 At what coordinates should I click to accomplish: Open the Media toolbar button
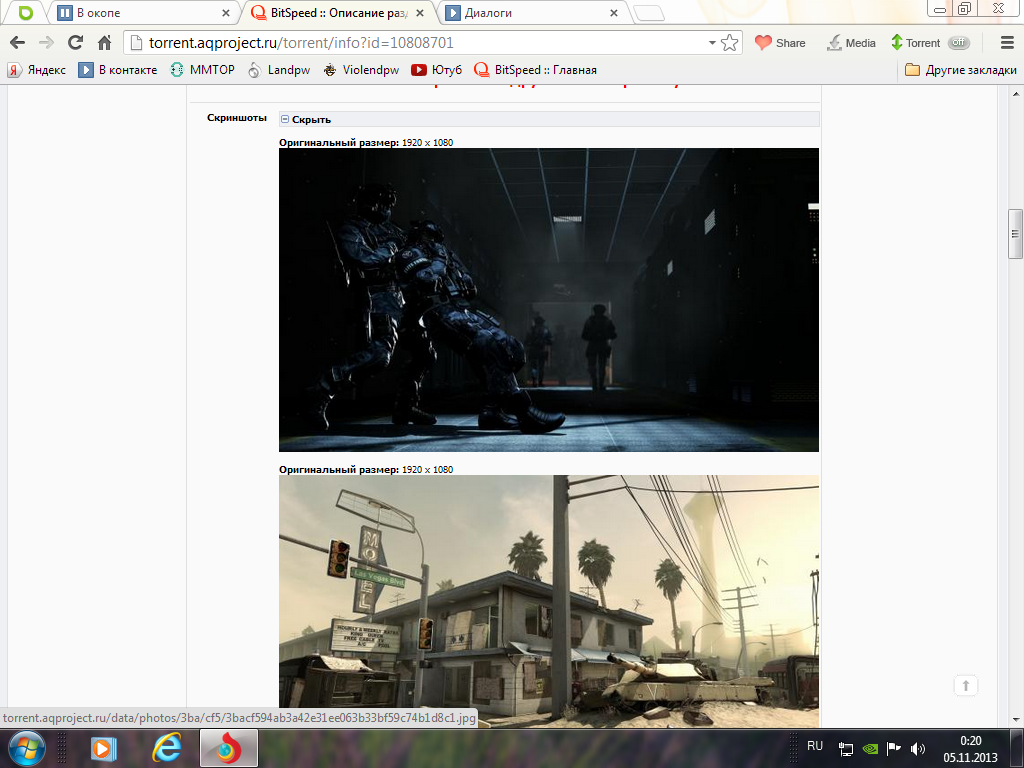coord(851,43)
